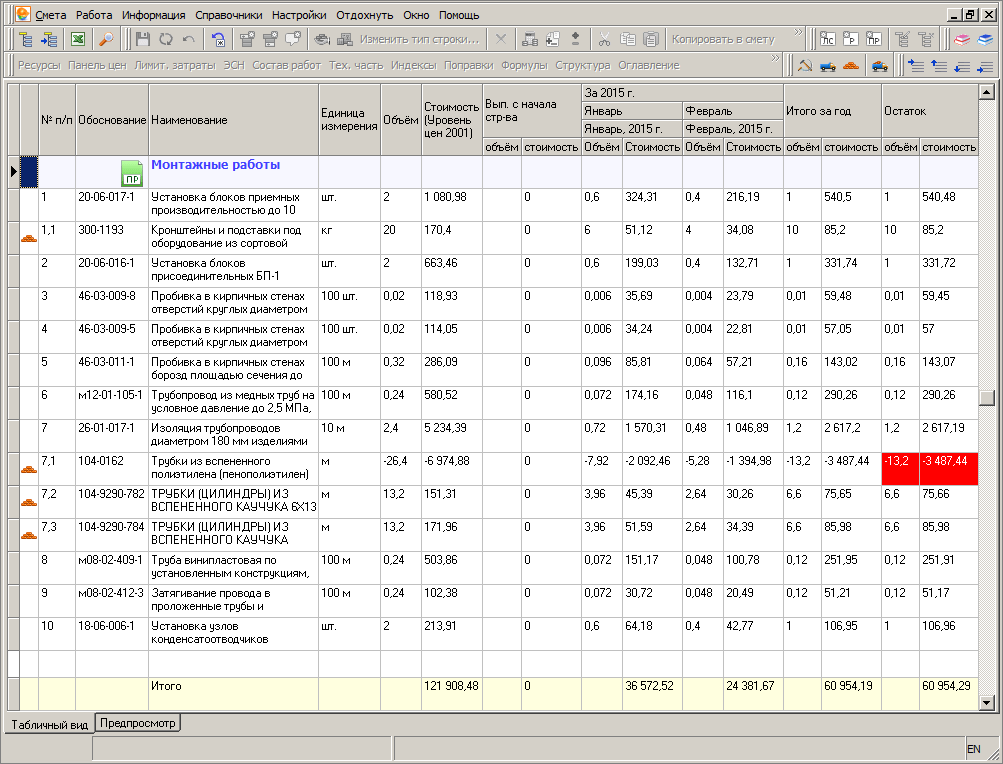Click the Undo arrow icon
Viewport: 1003px width, 764px height.
tap(189, 40)
